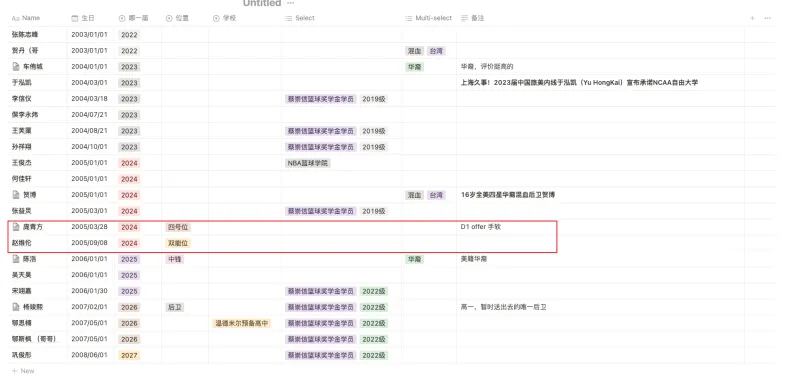
Task: Click the page icon beside 庞青方
Action: point(16,227)
